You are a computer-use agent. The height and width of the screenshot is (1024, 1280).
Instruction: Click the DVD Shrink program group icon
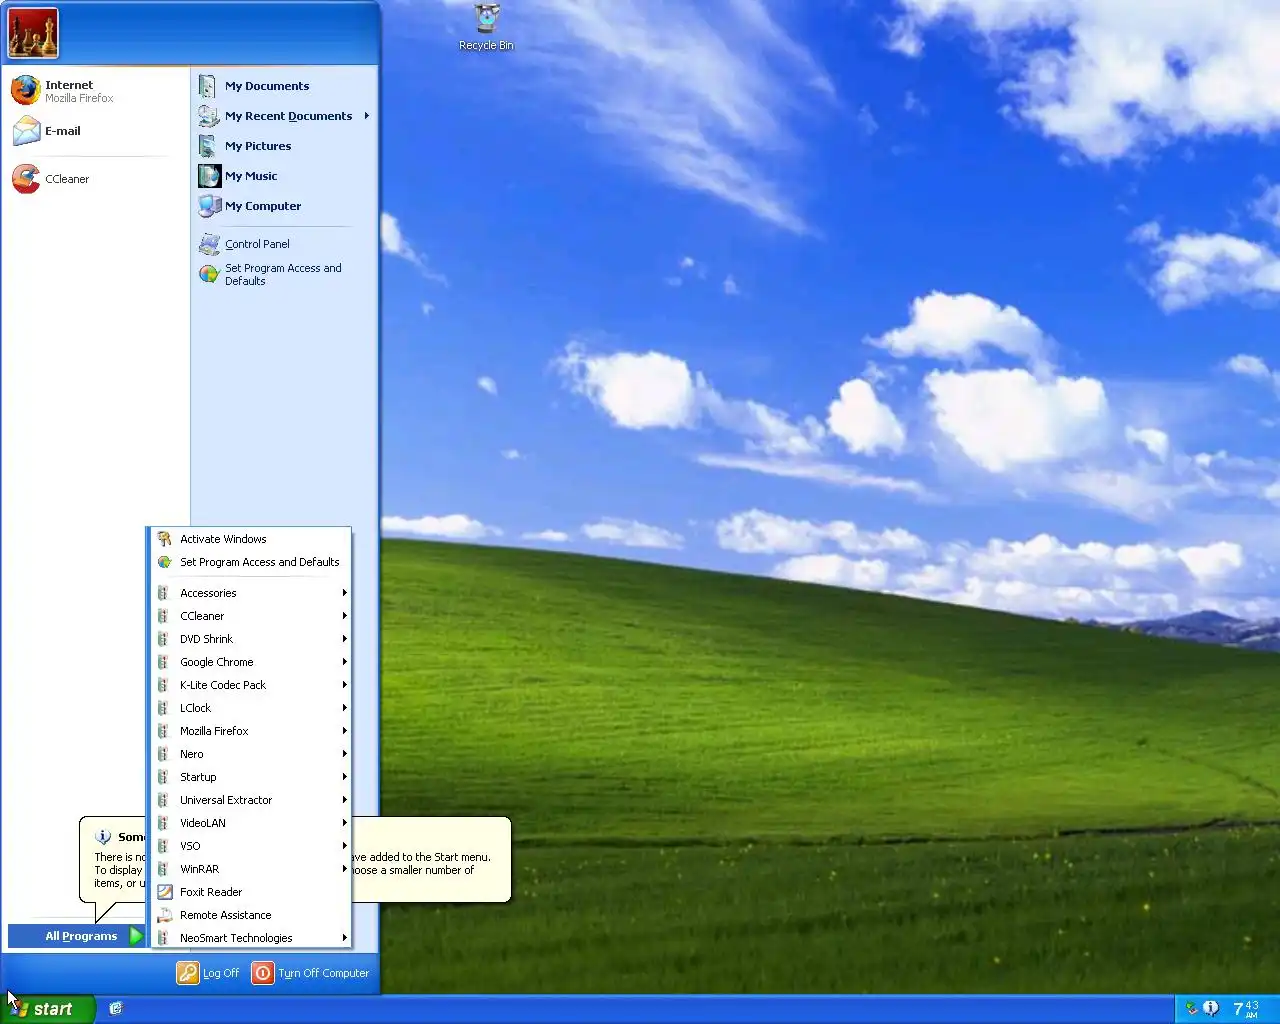coord(163,639)
